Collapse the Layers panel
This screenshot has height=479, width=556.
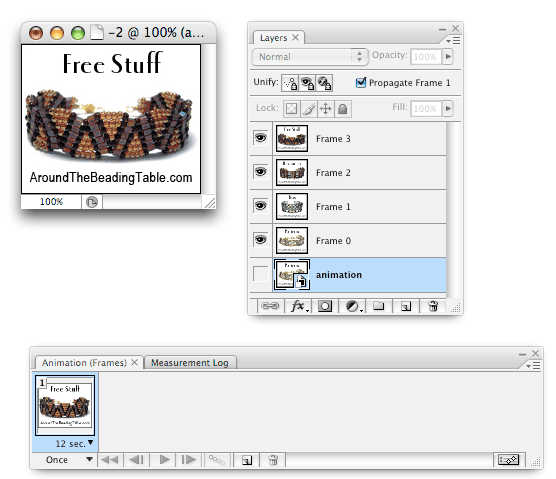(442, 29)
